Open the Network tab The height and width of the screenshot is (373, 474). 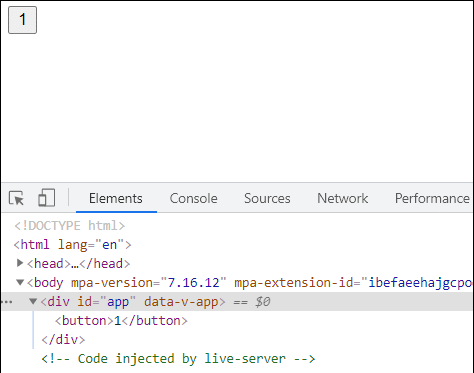click(342, 198)
